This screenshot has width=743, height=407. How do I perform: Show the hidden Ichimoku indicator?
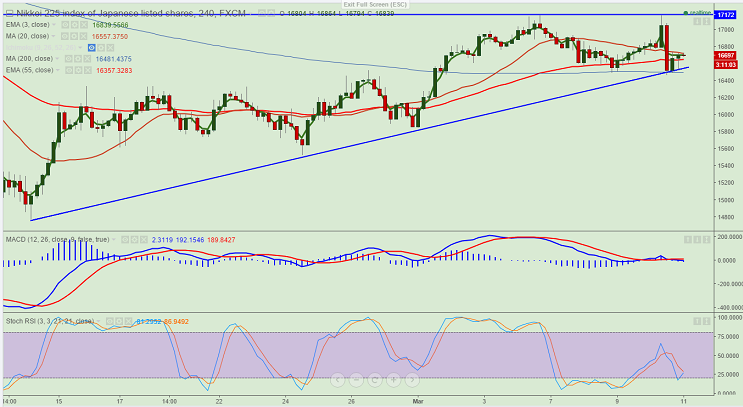click(91, 48)
